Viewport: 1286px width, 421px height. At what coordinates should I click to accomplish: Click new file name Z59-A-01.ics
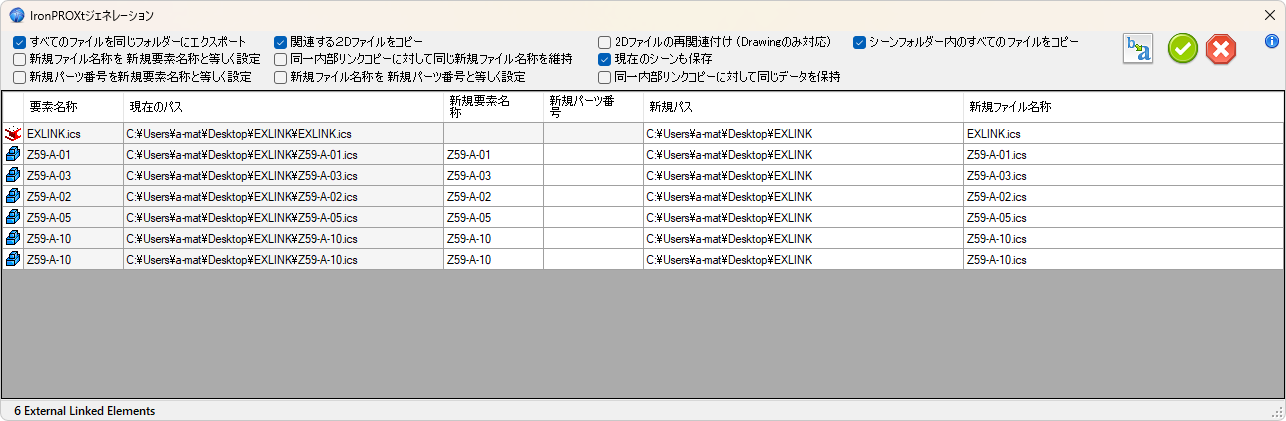click(1123, 154)
